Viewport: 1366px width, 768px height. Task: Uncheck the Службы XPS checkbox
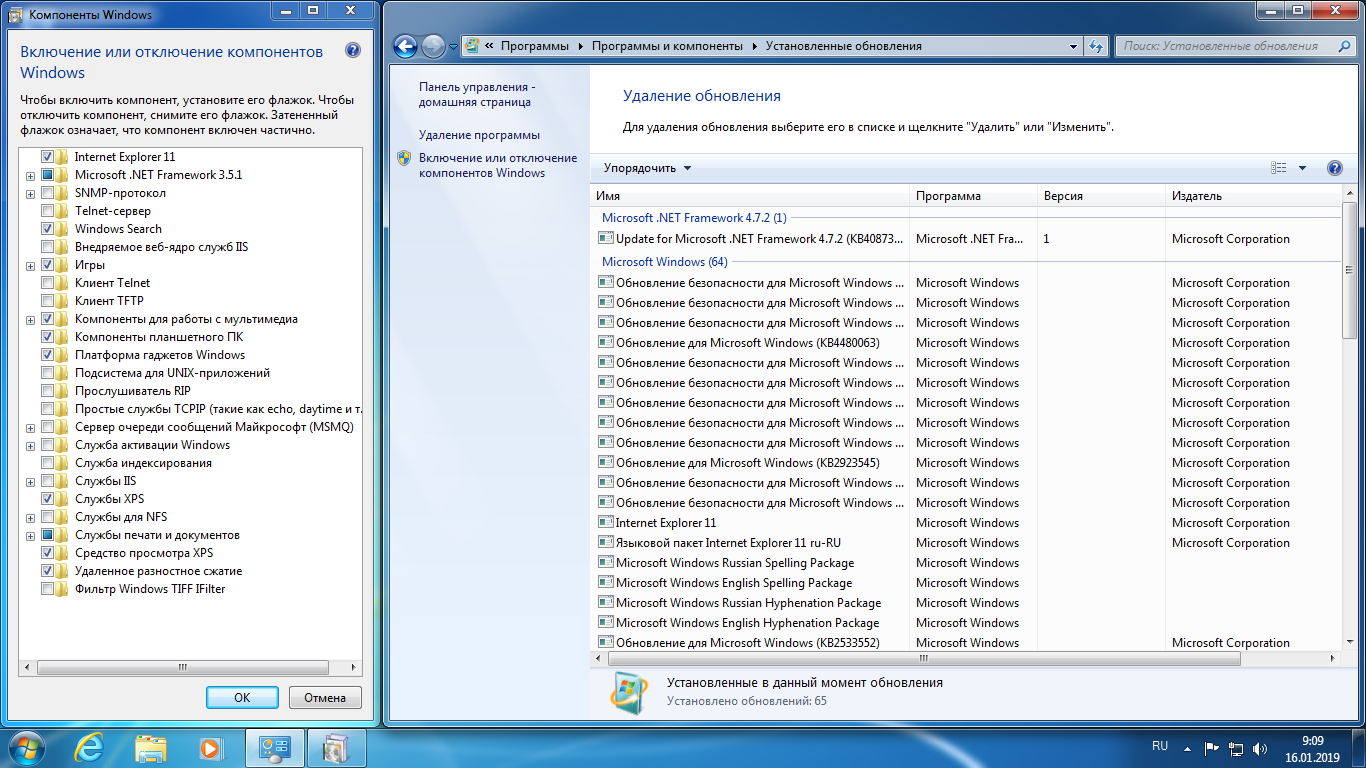pos(48,499)
